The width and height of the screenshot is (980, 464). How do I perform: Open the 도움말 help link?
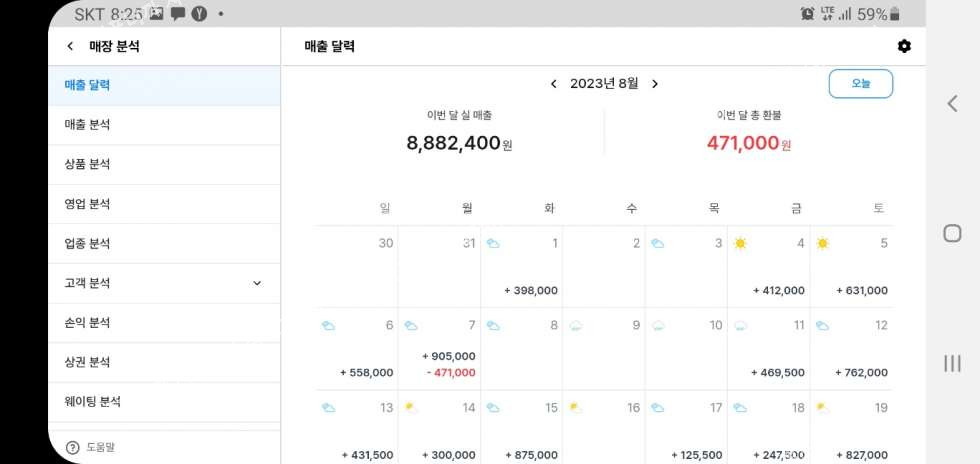coord(102,448)
